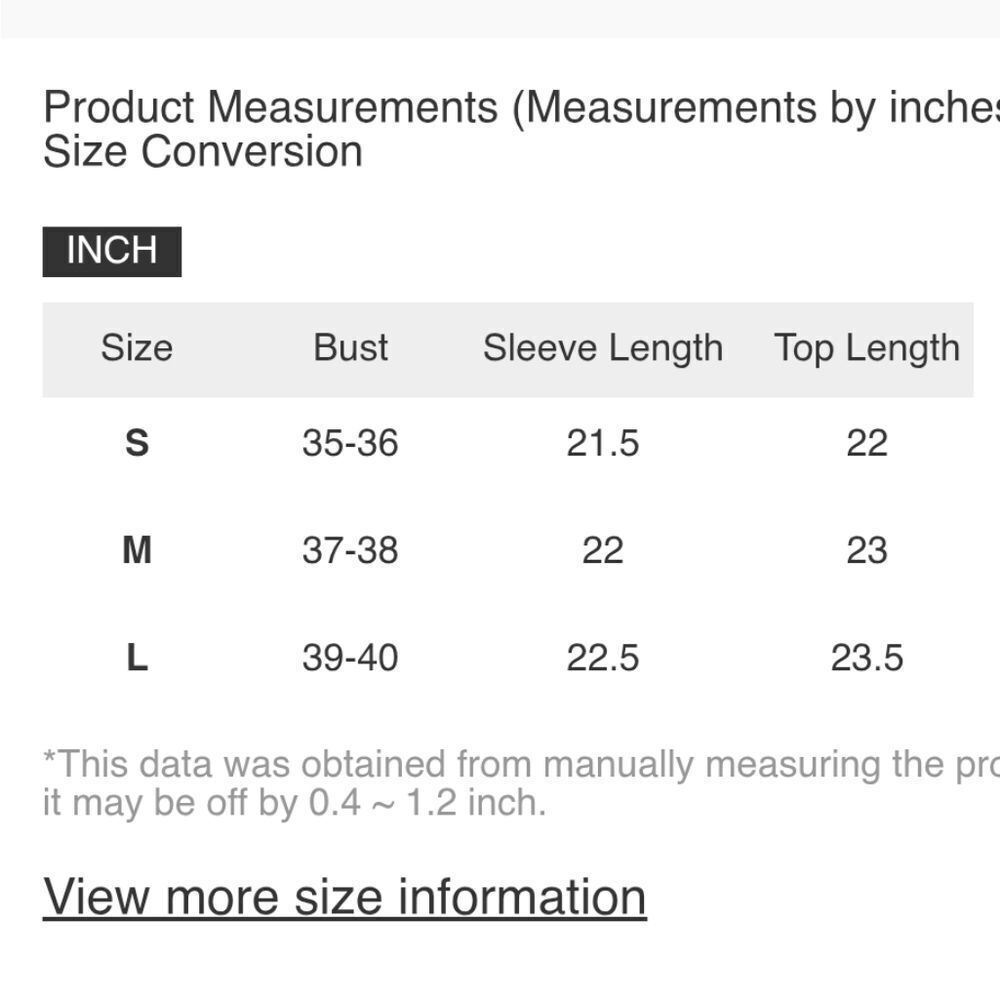Viewport: 1000px width, 1000px height.
Task: Click the top length value for size S
Action: tap(866, 443)
